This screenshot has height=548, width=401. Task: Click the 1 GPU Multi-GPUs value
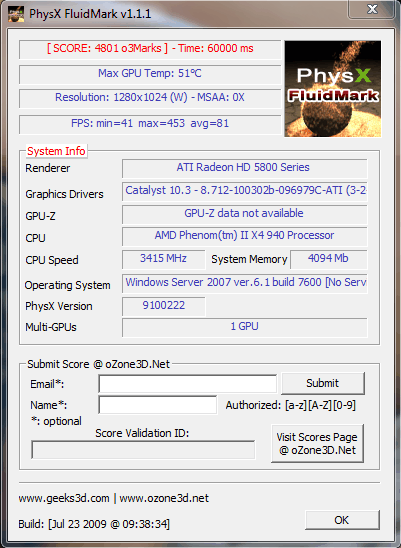click(244, 327)
